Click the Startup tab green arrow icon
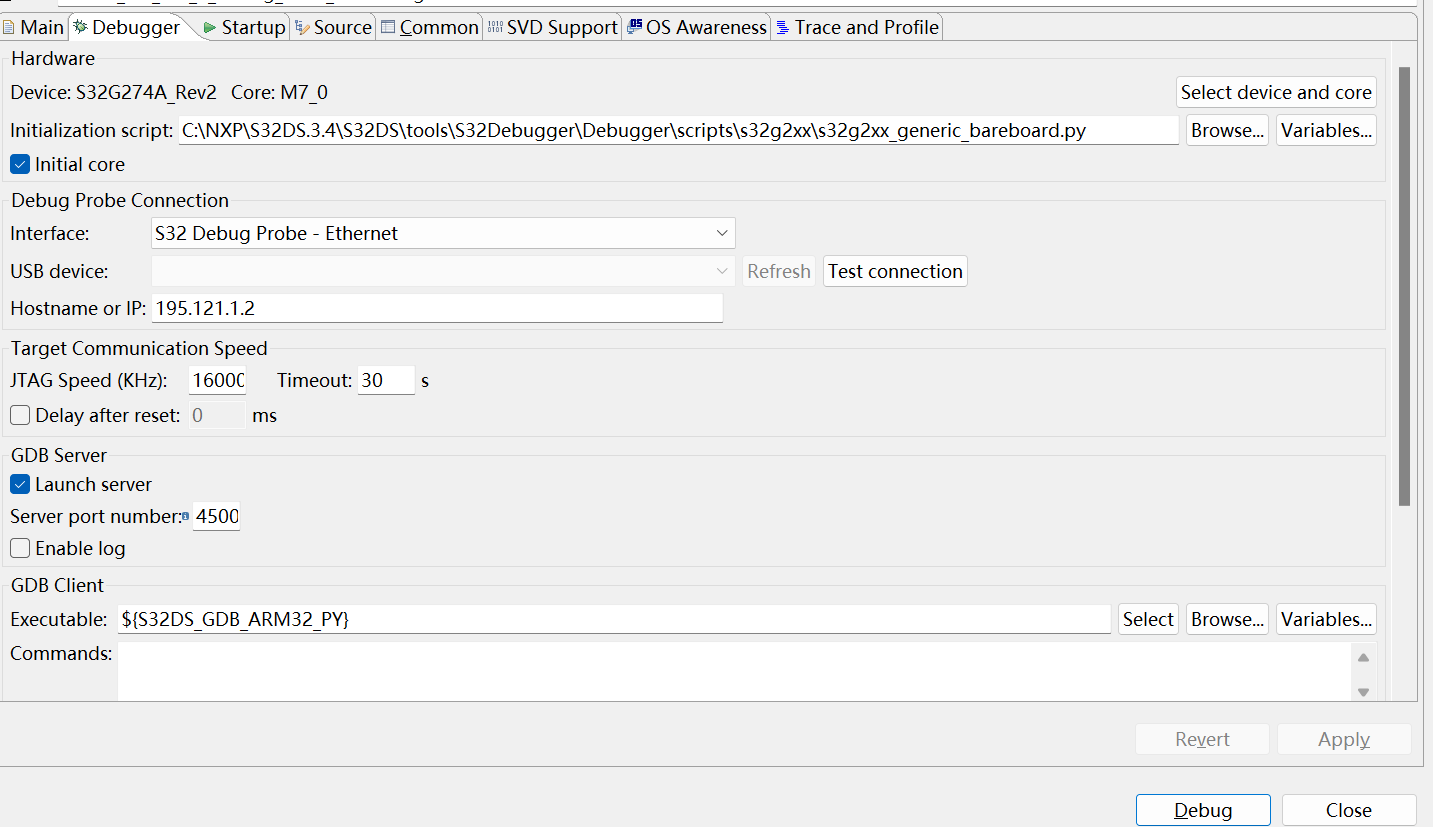The width and height of the screenshot is (1433, 827). [209, 28]
